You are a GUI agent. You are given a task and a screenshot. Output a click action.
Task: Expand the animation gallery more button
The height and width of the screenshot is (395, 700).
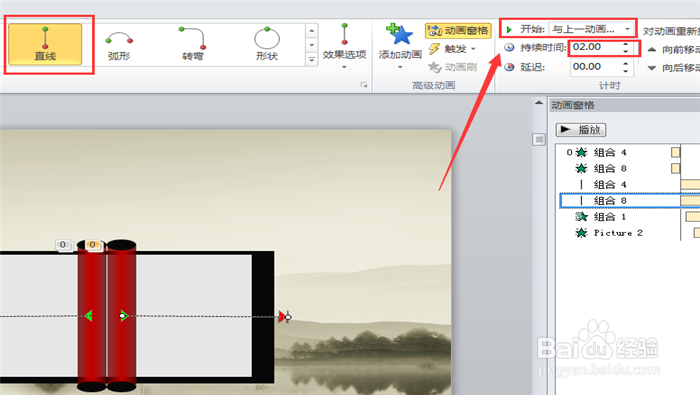312,59
